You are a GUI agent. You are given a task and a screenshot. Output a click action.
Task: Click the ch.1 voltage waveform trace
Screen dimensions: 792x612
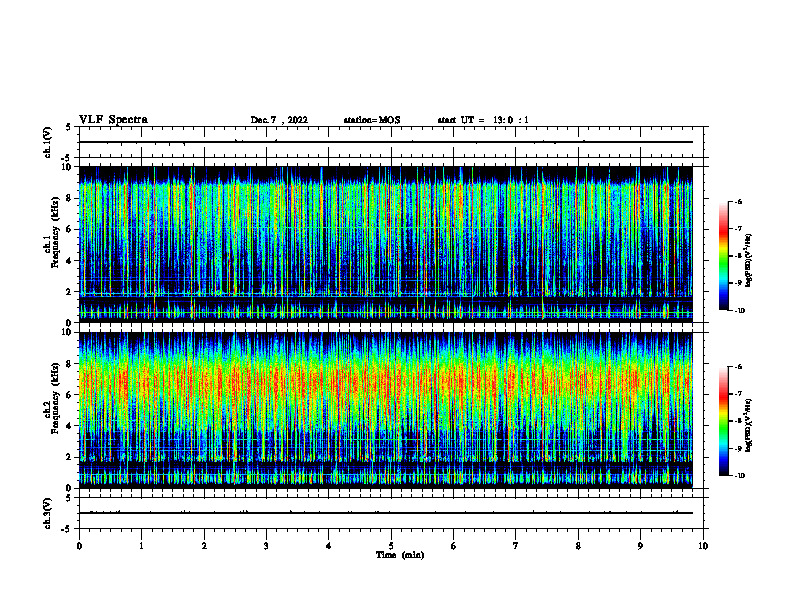click(x=386, y=142)
